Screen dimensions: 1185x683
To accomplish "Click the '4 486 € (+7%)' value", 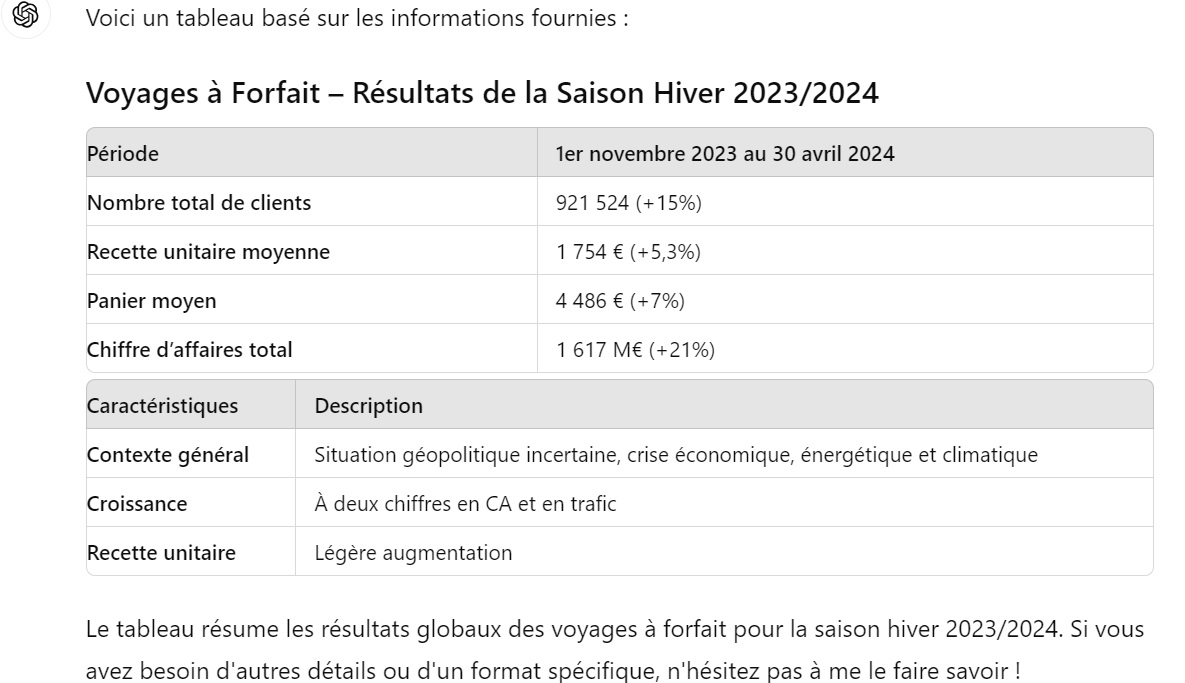I will [x=620, y=301].
